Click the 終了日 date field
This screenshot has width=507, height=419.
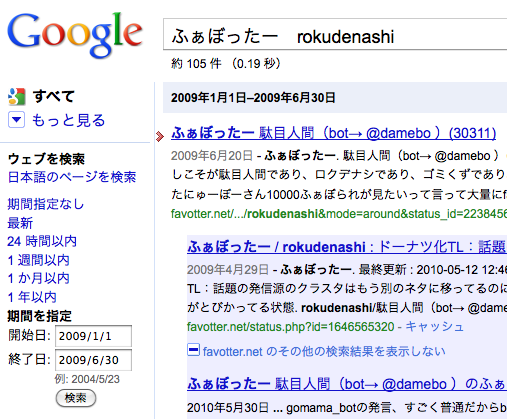click(93, 360)
